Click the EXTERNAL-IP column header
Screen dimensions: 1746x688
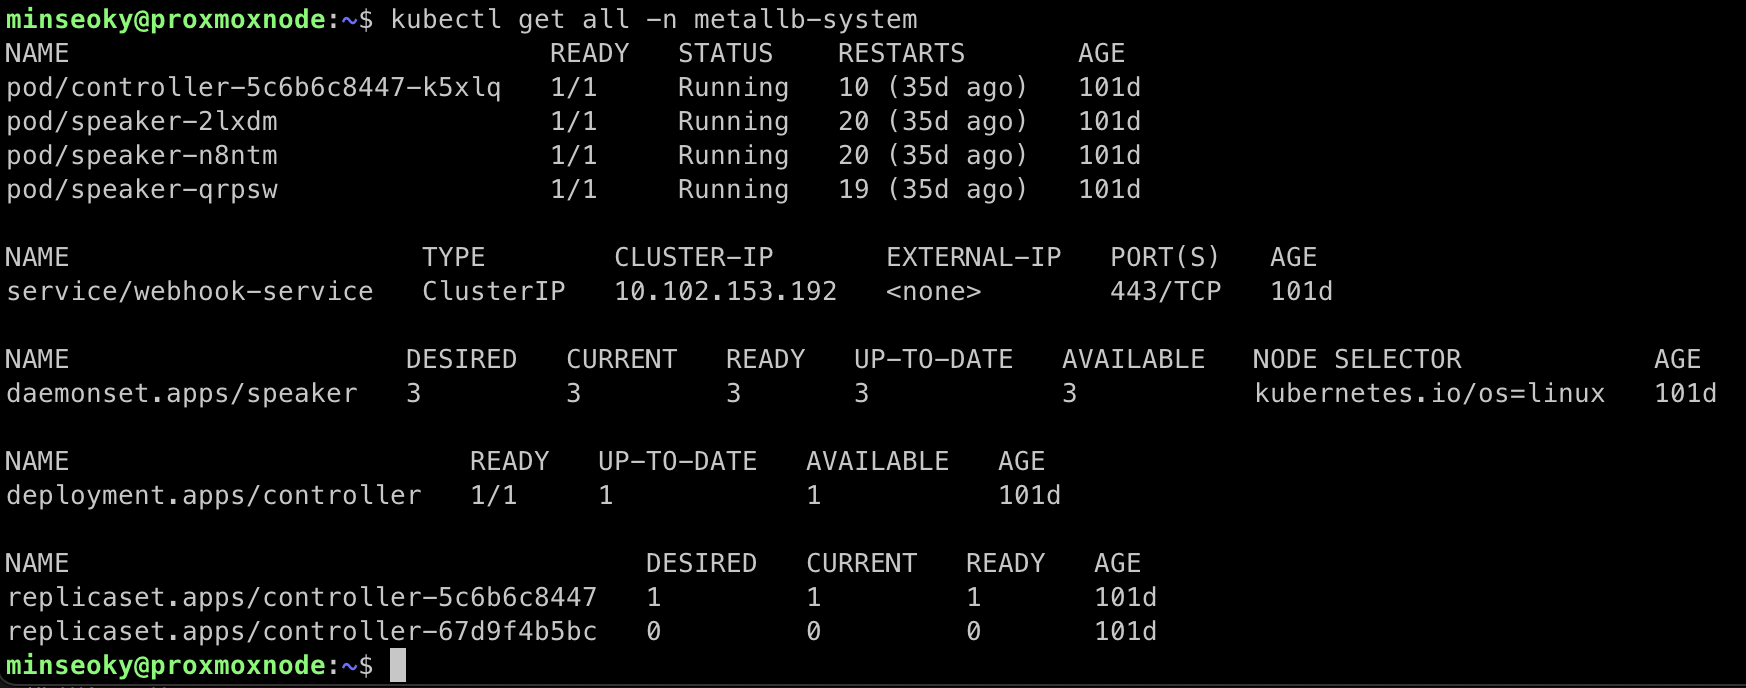click(x=973, y=258)
